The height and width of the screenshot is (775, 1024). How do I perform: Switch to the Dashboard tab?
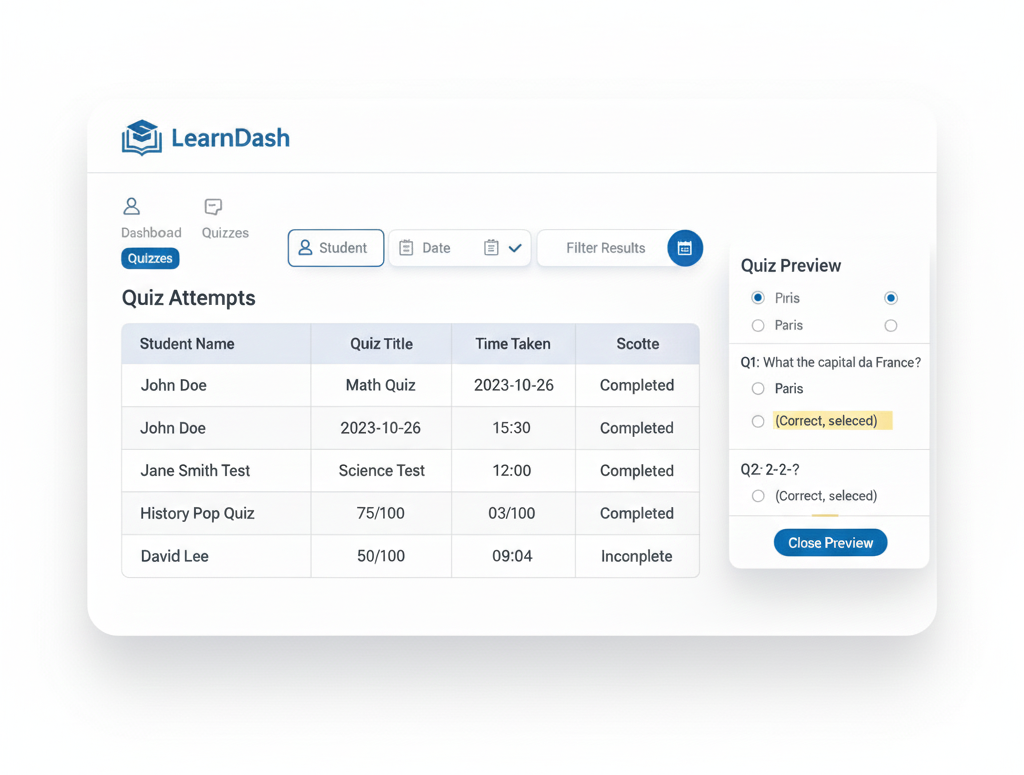pyautogui.click(x=151, y=232)
